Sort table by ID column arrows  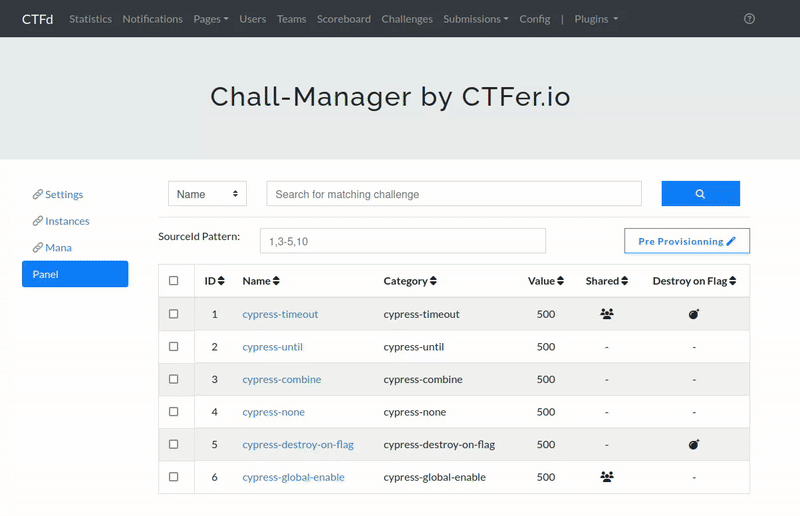tap(221, 281)
